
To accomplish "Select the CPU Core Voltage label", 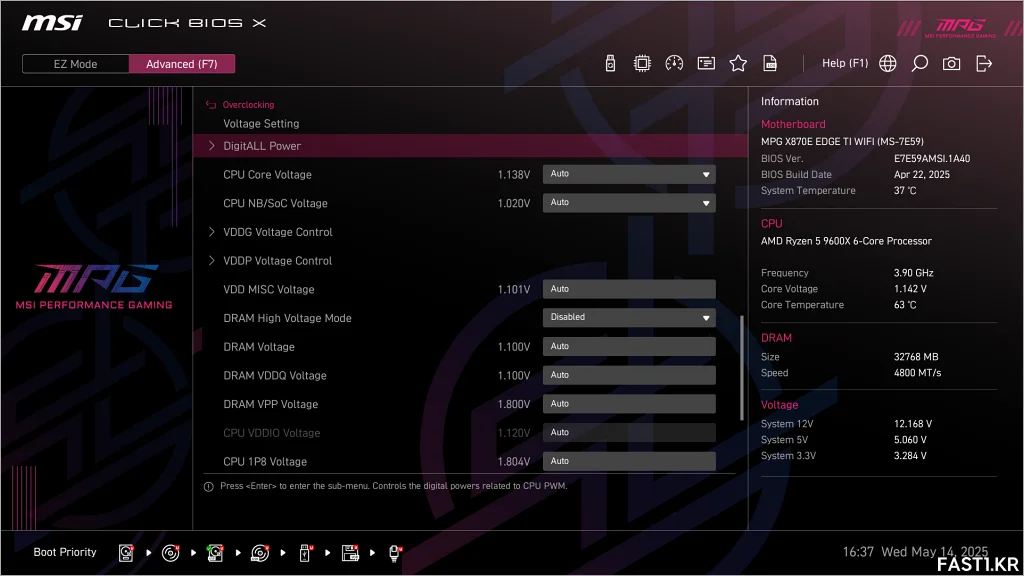I will pos(267,174).
